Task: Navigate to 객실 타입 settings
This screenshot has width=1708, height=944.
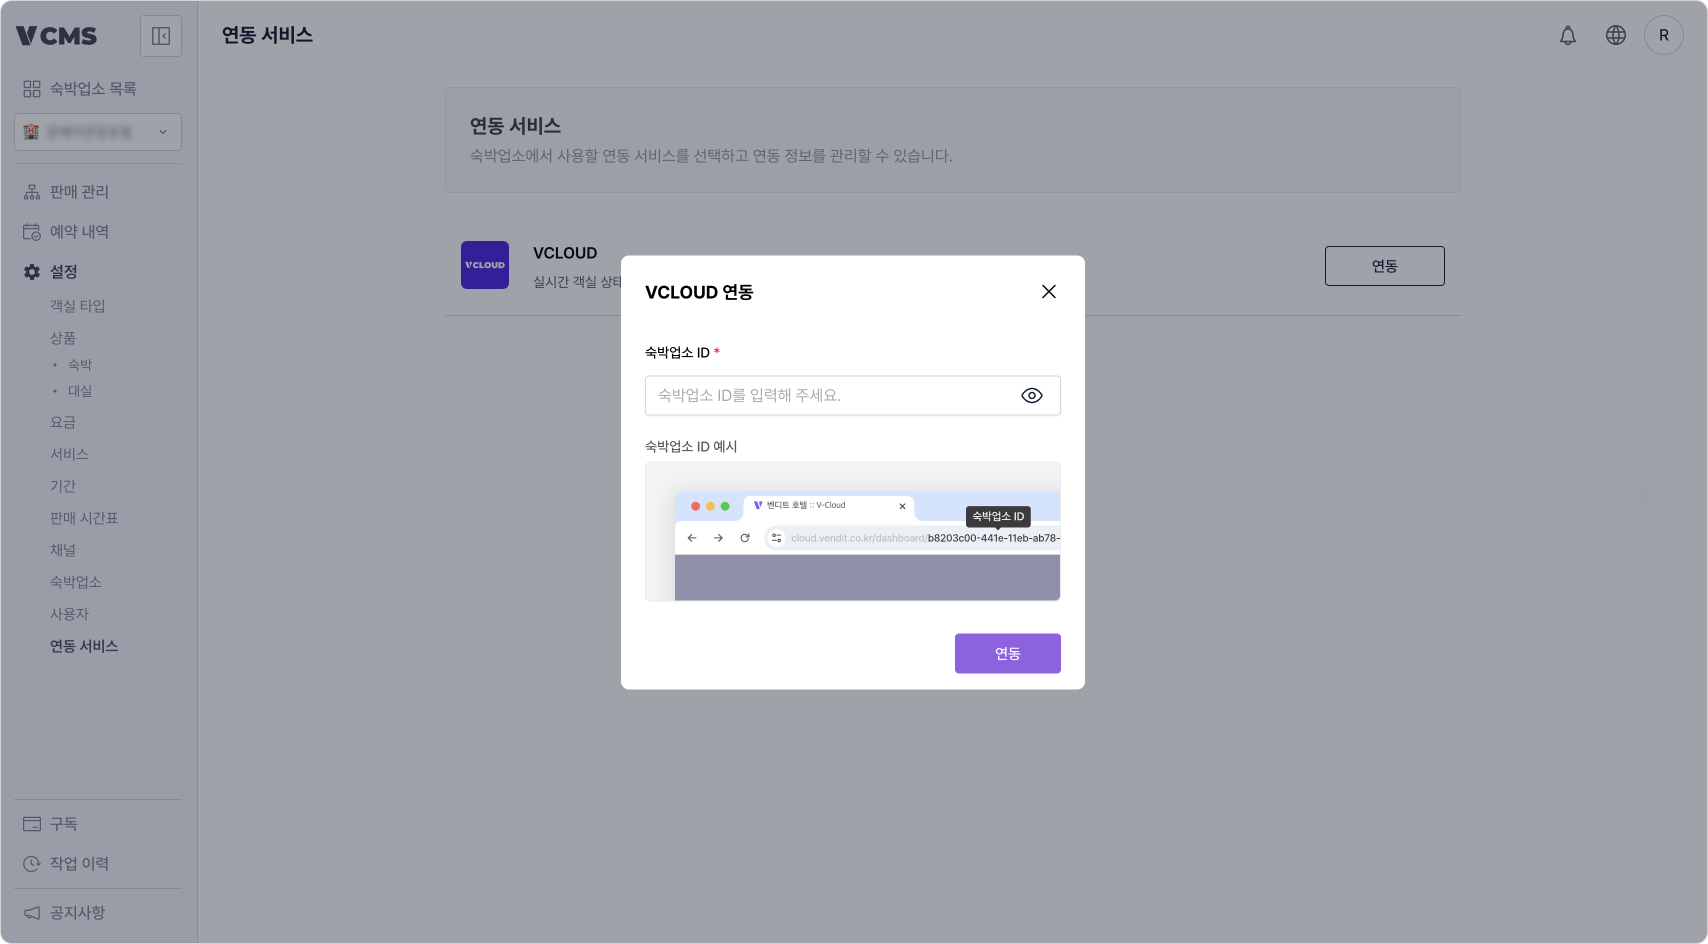Action: pyautogui.click(x=77, y=305)
